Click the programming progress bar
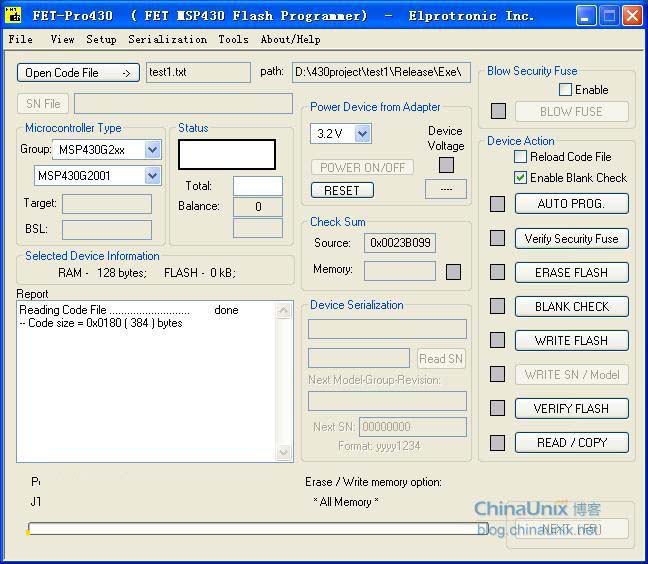This screenshot has height=564, width=648. tap(258, 528)
